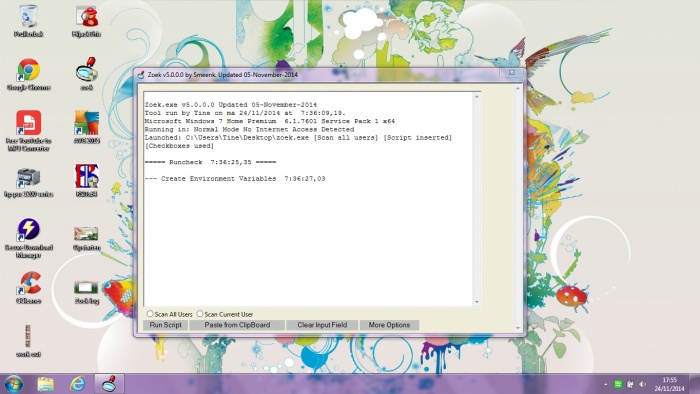700x394 pixels.
Task: Launch the CCleaner desktop shortcut
Action: [29, 288]
